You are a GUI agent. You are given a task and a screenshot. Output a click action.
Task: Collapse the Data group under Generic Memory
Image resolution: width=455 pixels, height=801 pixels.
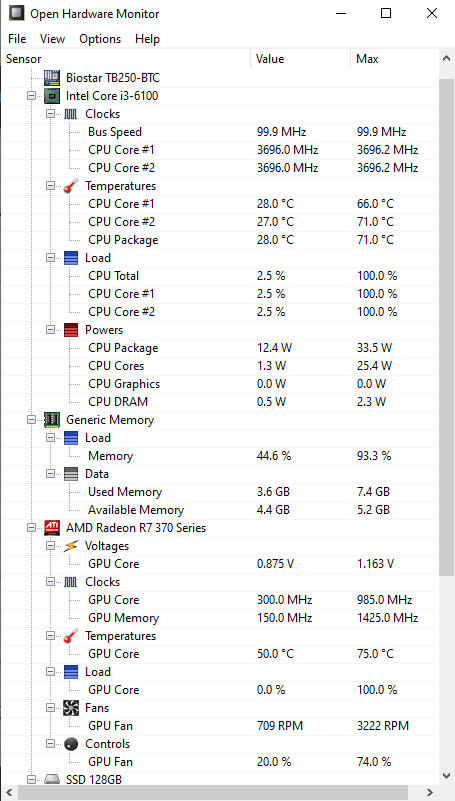coord(51,474)
